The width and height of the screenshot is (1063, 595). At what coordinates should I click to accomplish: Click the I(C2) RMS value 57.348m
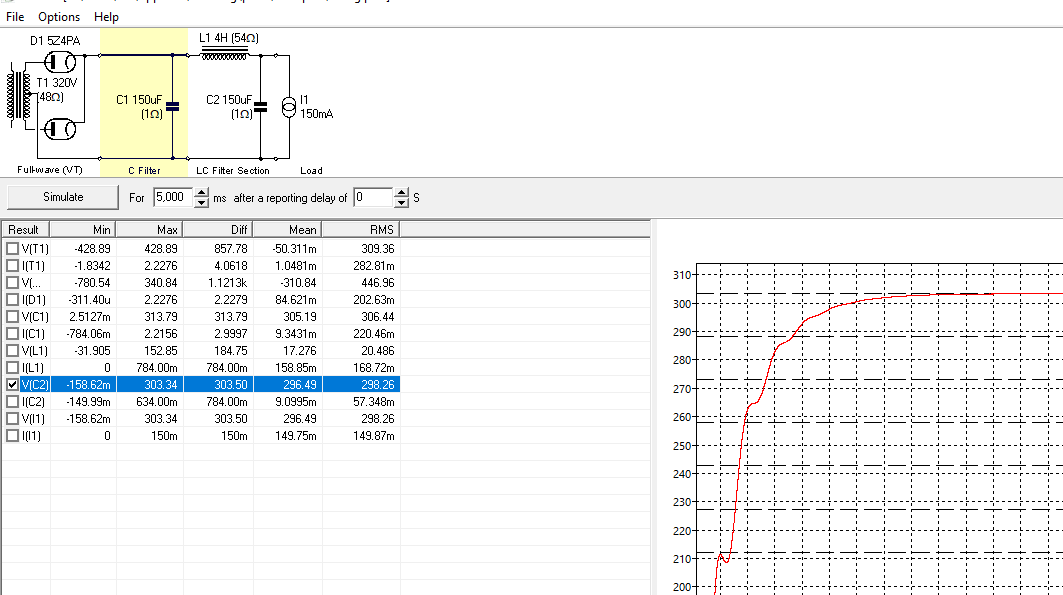pos(374,401)
